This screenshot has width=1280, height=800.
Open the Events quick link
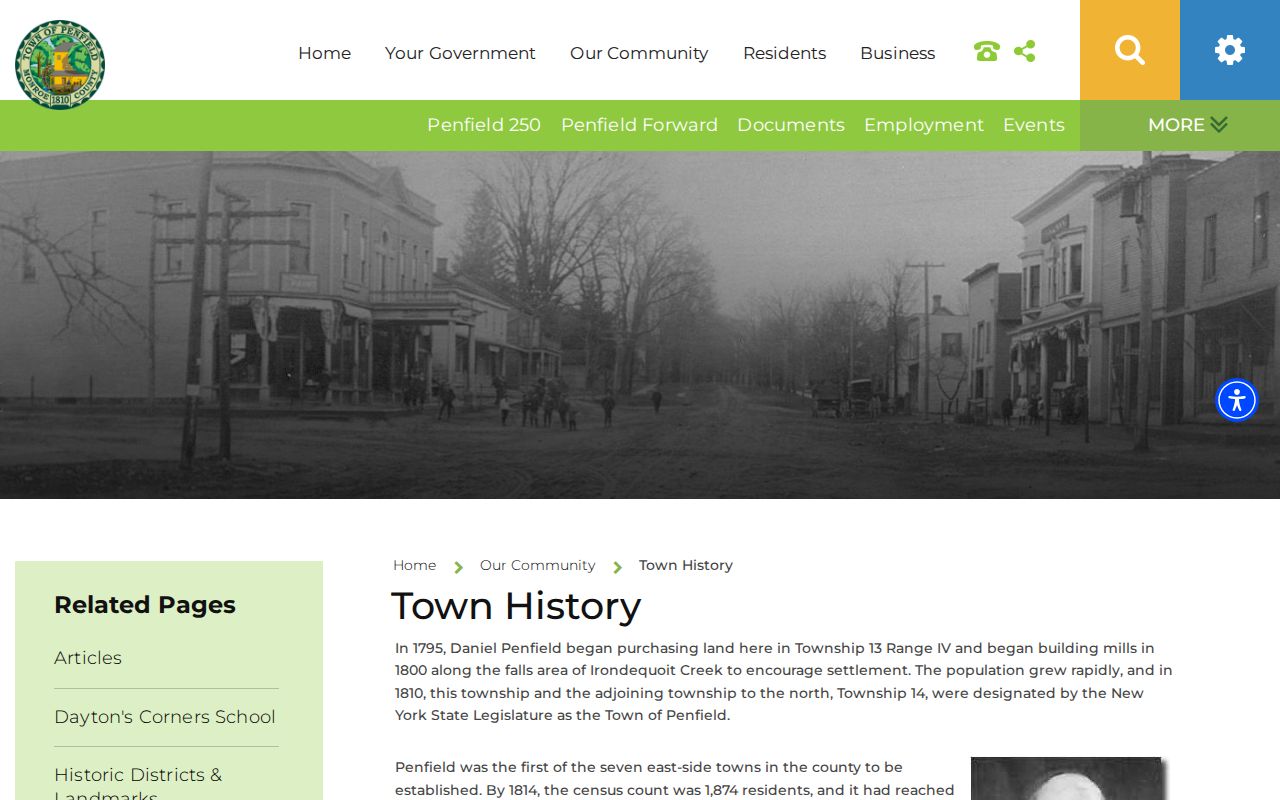point(1034,125)
